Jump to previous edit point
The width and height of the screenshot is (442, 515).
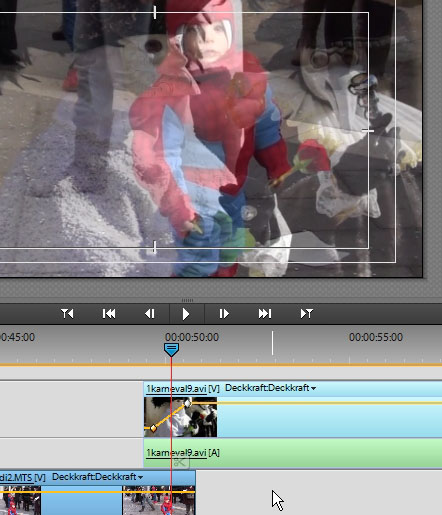pyautogui.click(x=109, y=314)
